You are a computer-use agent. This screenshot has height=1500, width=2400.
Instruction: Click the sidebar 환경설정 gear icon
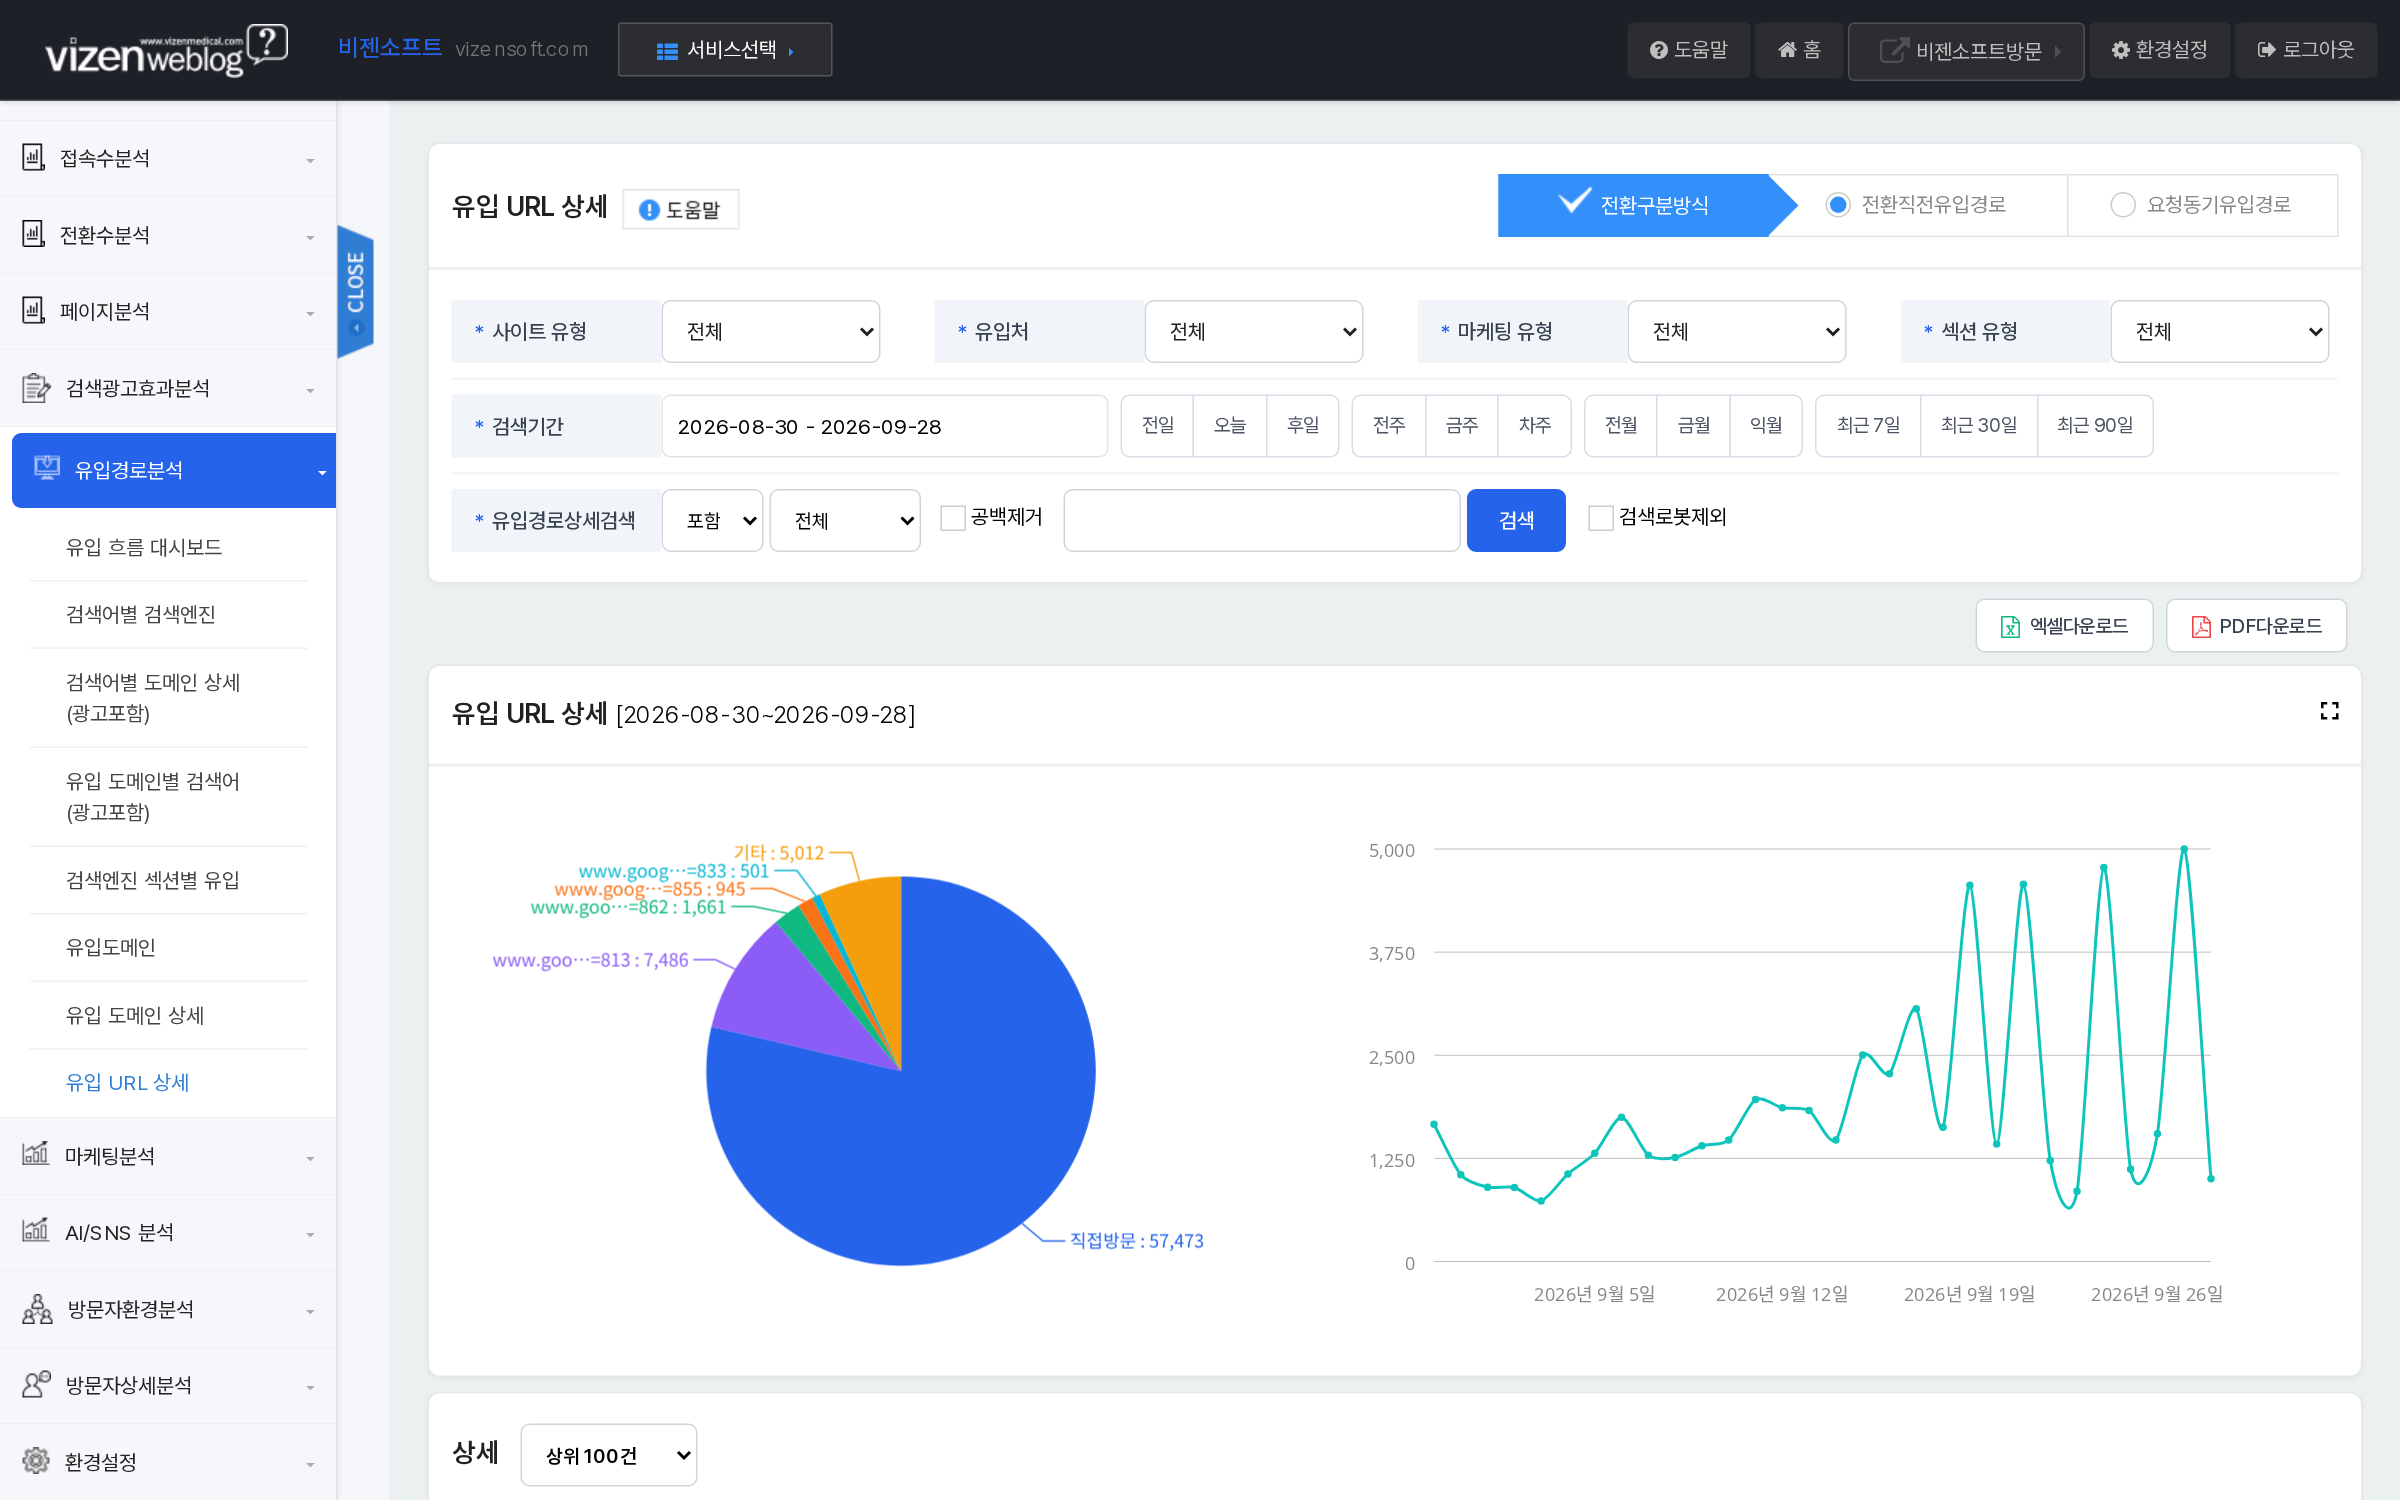[x=35, y=1460]
